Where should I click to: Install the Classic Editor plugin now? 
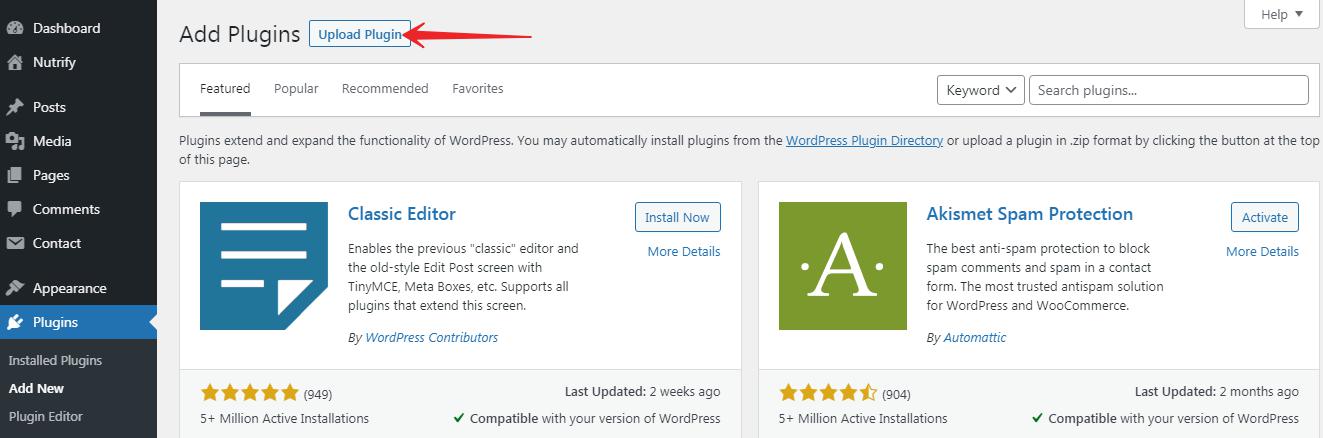coord(677,217)
